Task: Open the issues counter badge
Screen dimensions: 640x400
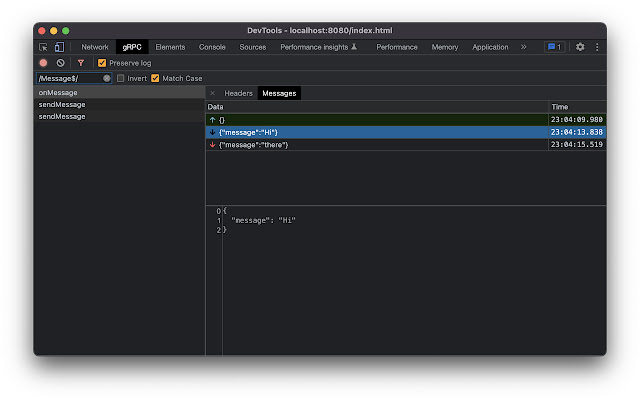Action: (554, 47)
